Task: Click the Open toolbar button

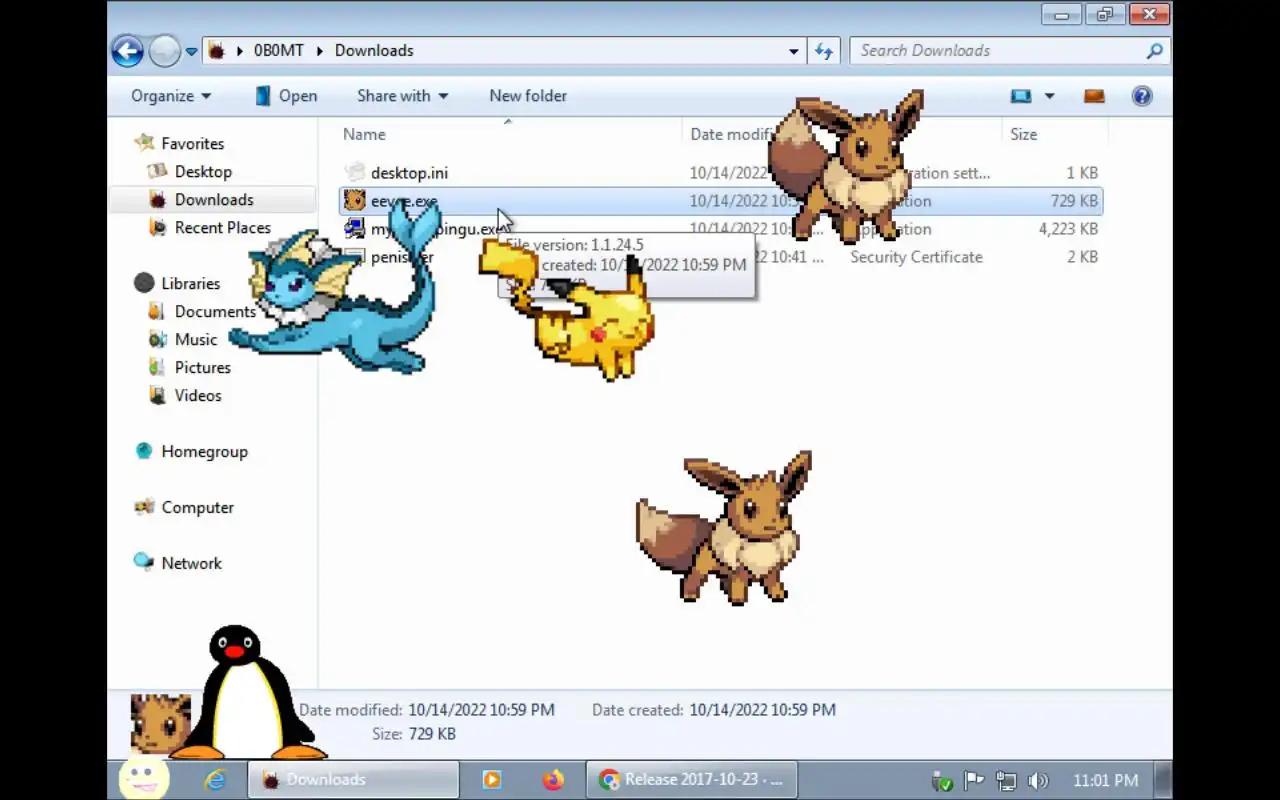Action: pyautogui.click(x=286, y=96)
